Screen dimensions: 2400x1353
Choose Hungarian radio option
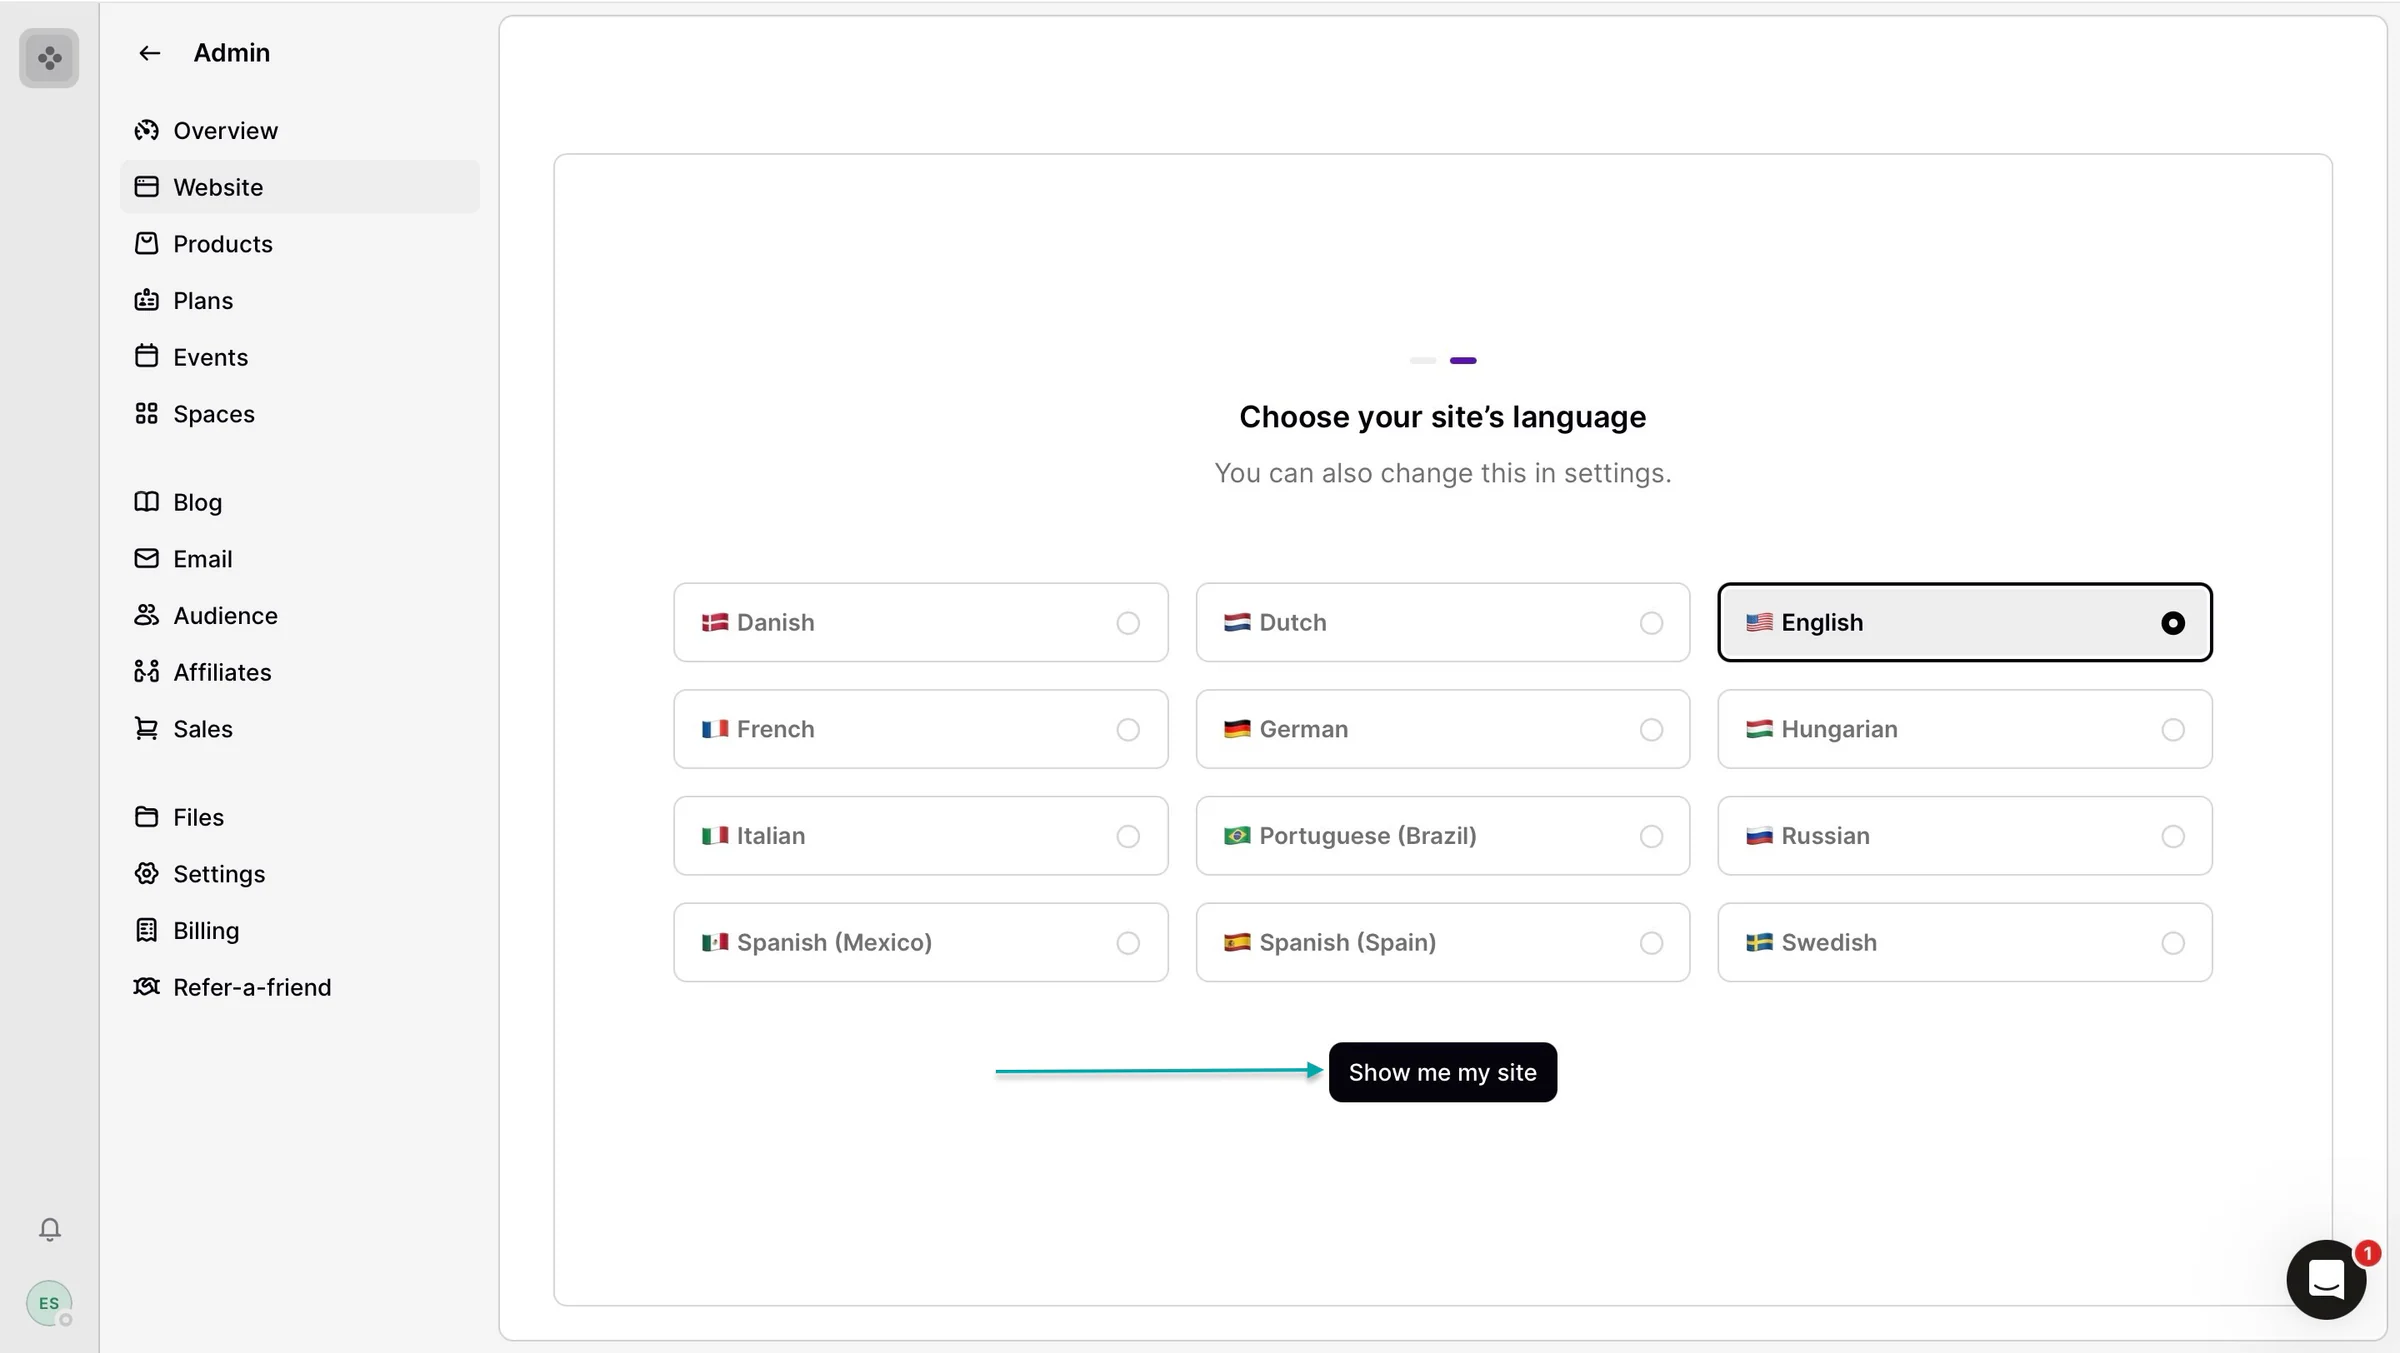2173,730
